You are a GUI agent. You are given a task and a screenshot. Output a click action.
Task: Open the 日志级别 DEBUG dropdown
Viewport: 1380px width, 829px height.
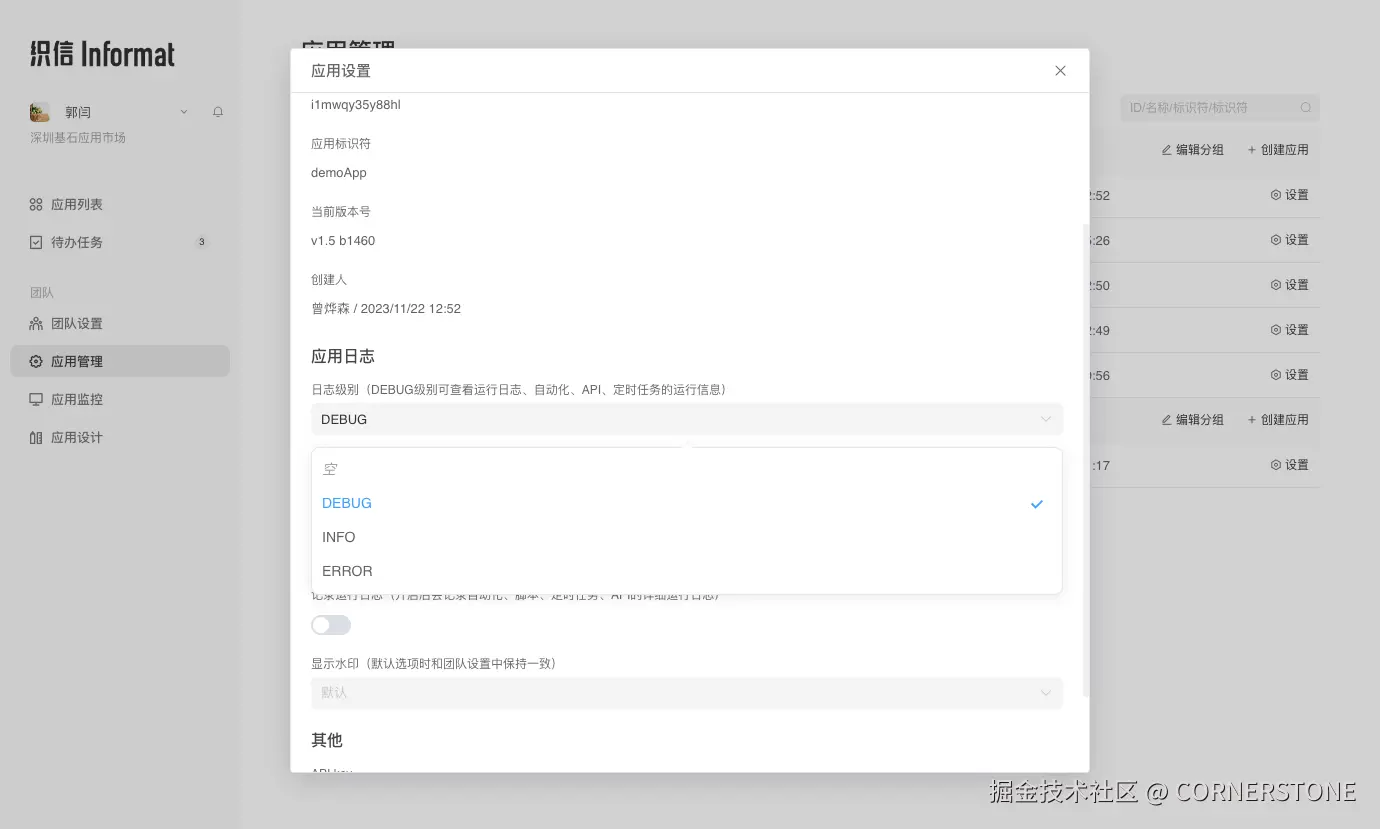point(686,419)
